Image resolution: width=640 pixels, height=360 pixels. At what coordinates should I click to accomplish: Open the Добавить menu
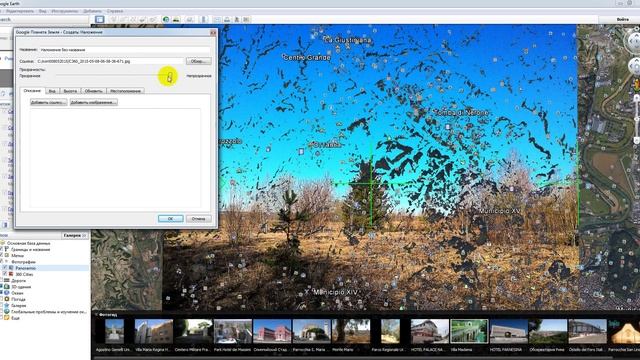93,11
